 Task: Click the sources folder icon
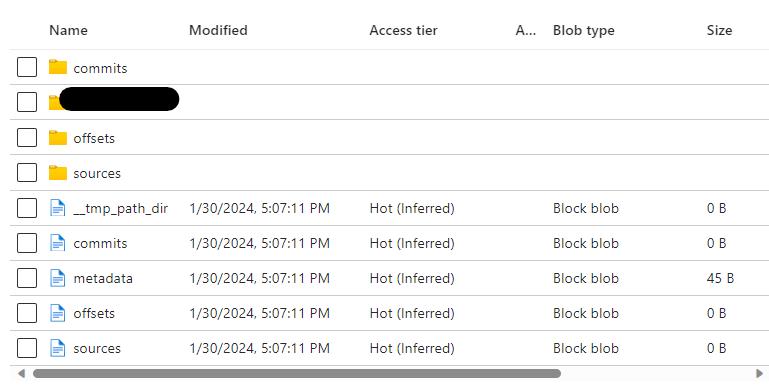coord(58,173)
